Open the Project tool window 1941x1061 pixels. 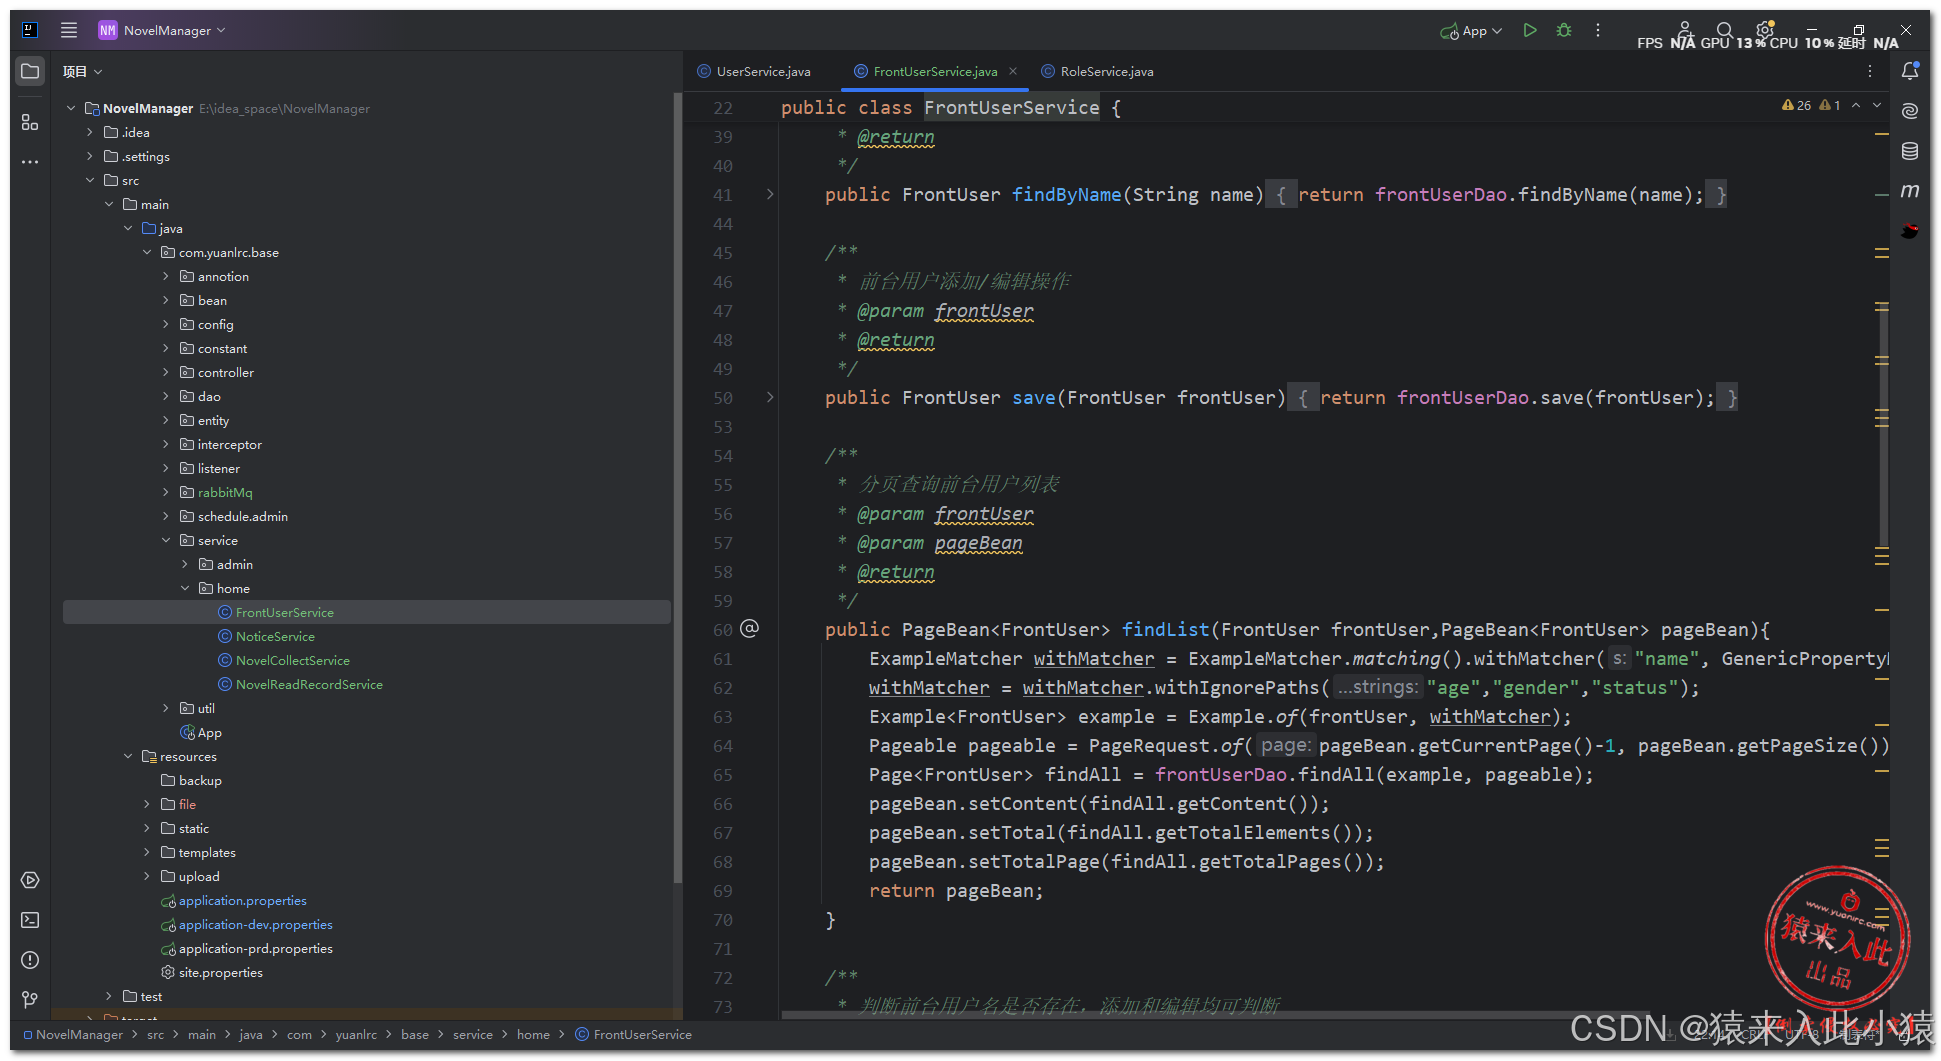pos(30,71)
